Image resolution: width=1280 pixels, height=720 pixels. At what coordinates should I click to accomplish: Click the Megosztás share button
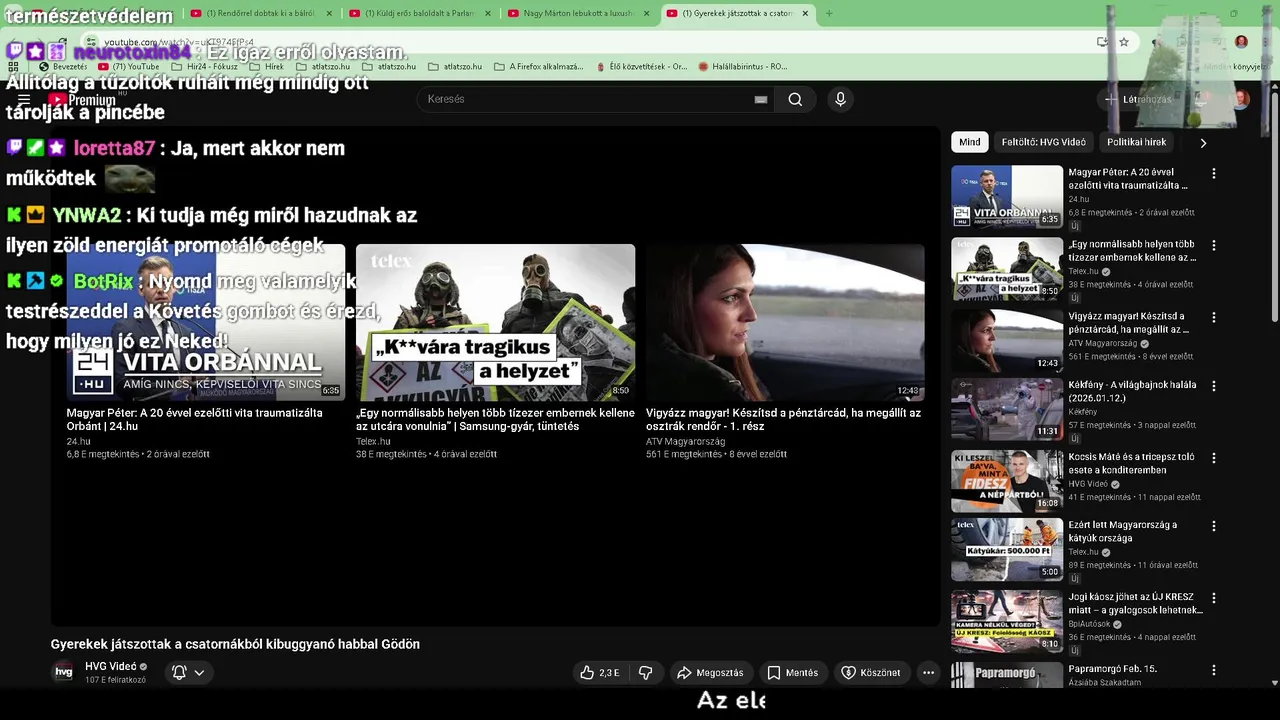point(710,673)
